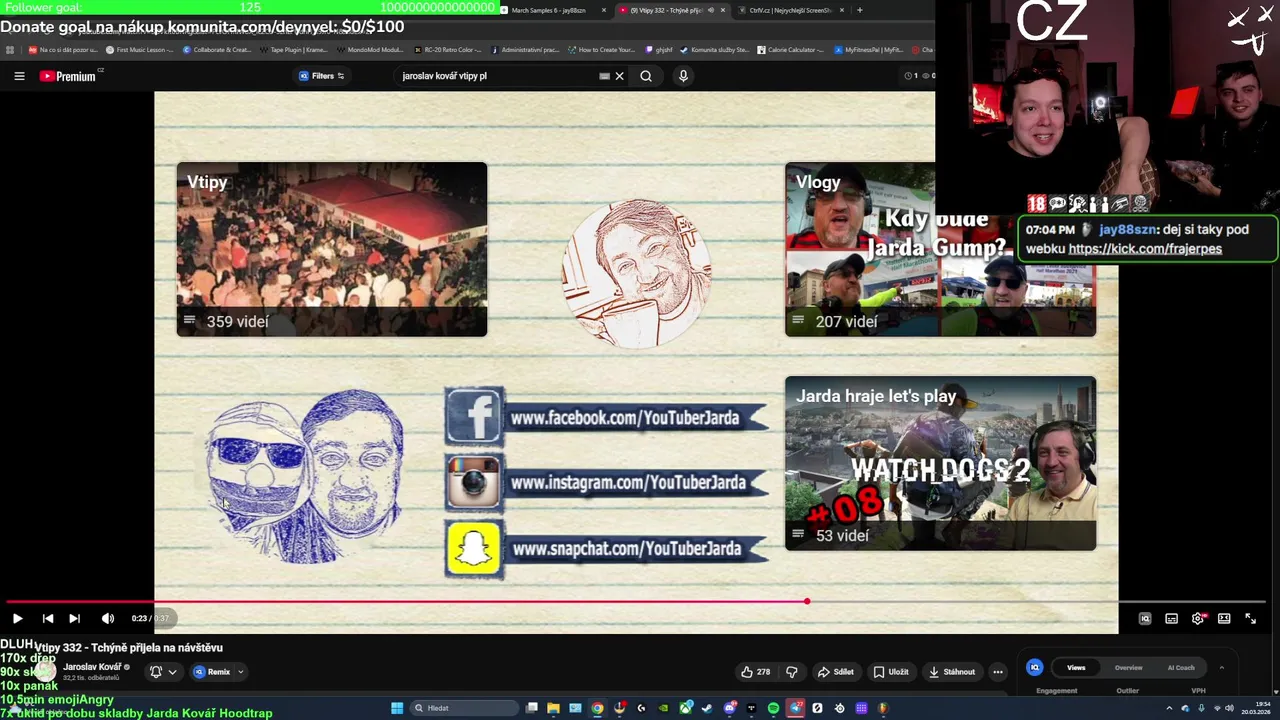Switch to theater mode
1280x720 pixels.
[x=1224, y=618]
